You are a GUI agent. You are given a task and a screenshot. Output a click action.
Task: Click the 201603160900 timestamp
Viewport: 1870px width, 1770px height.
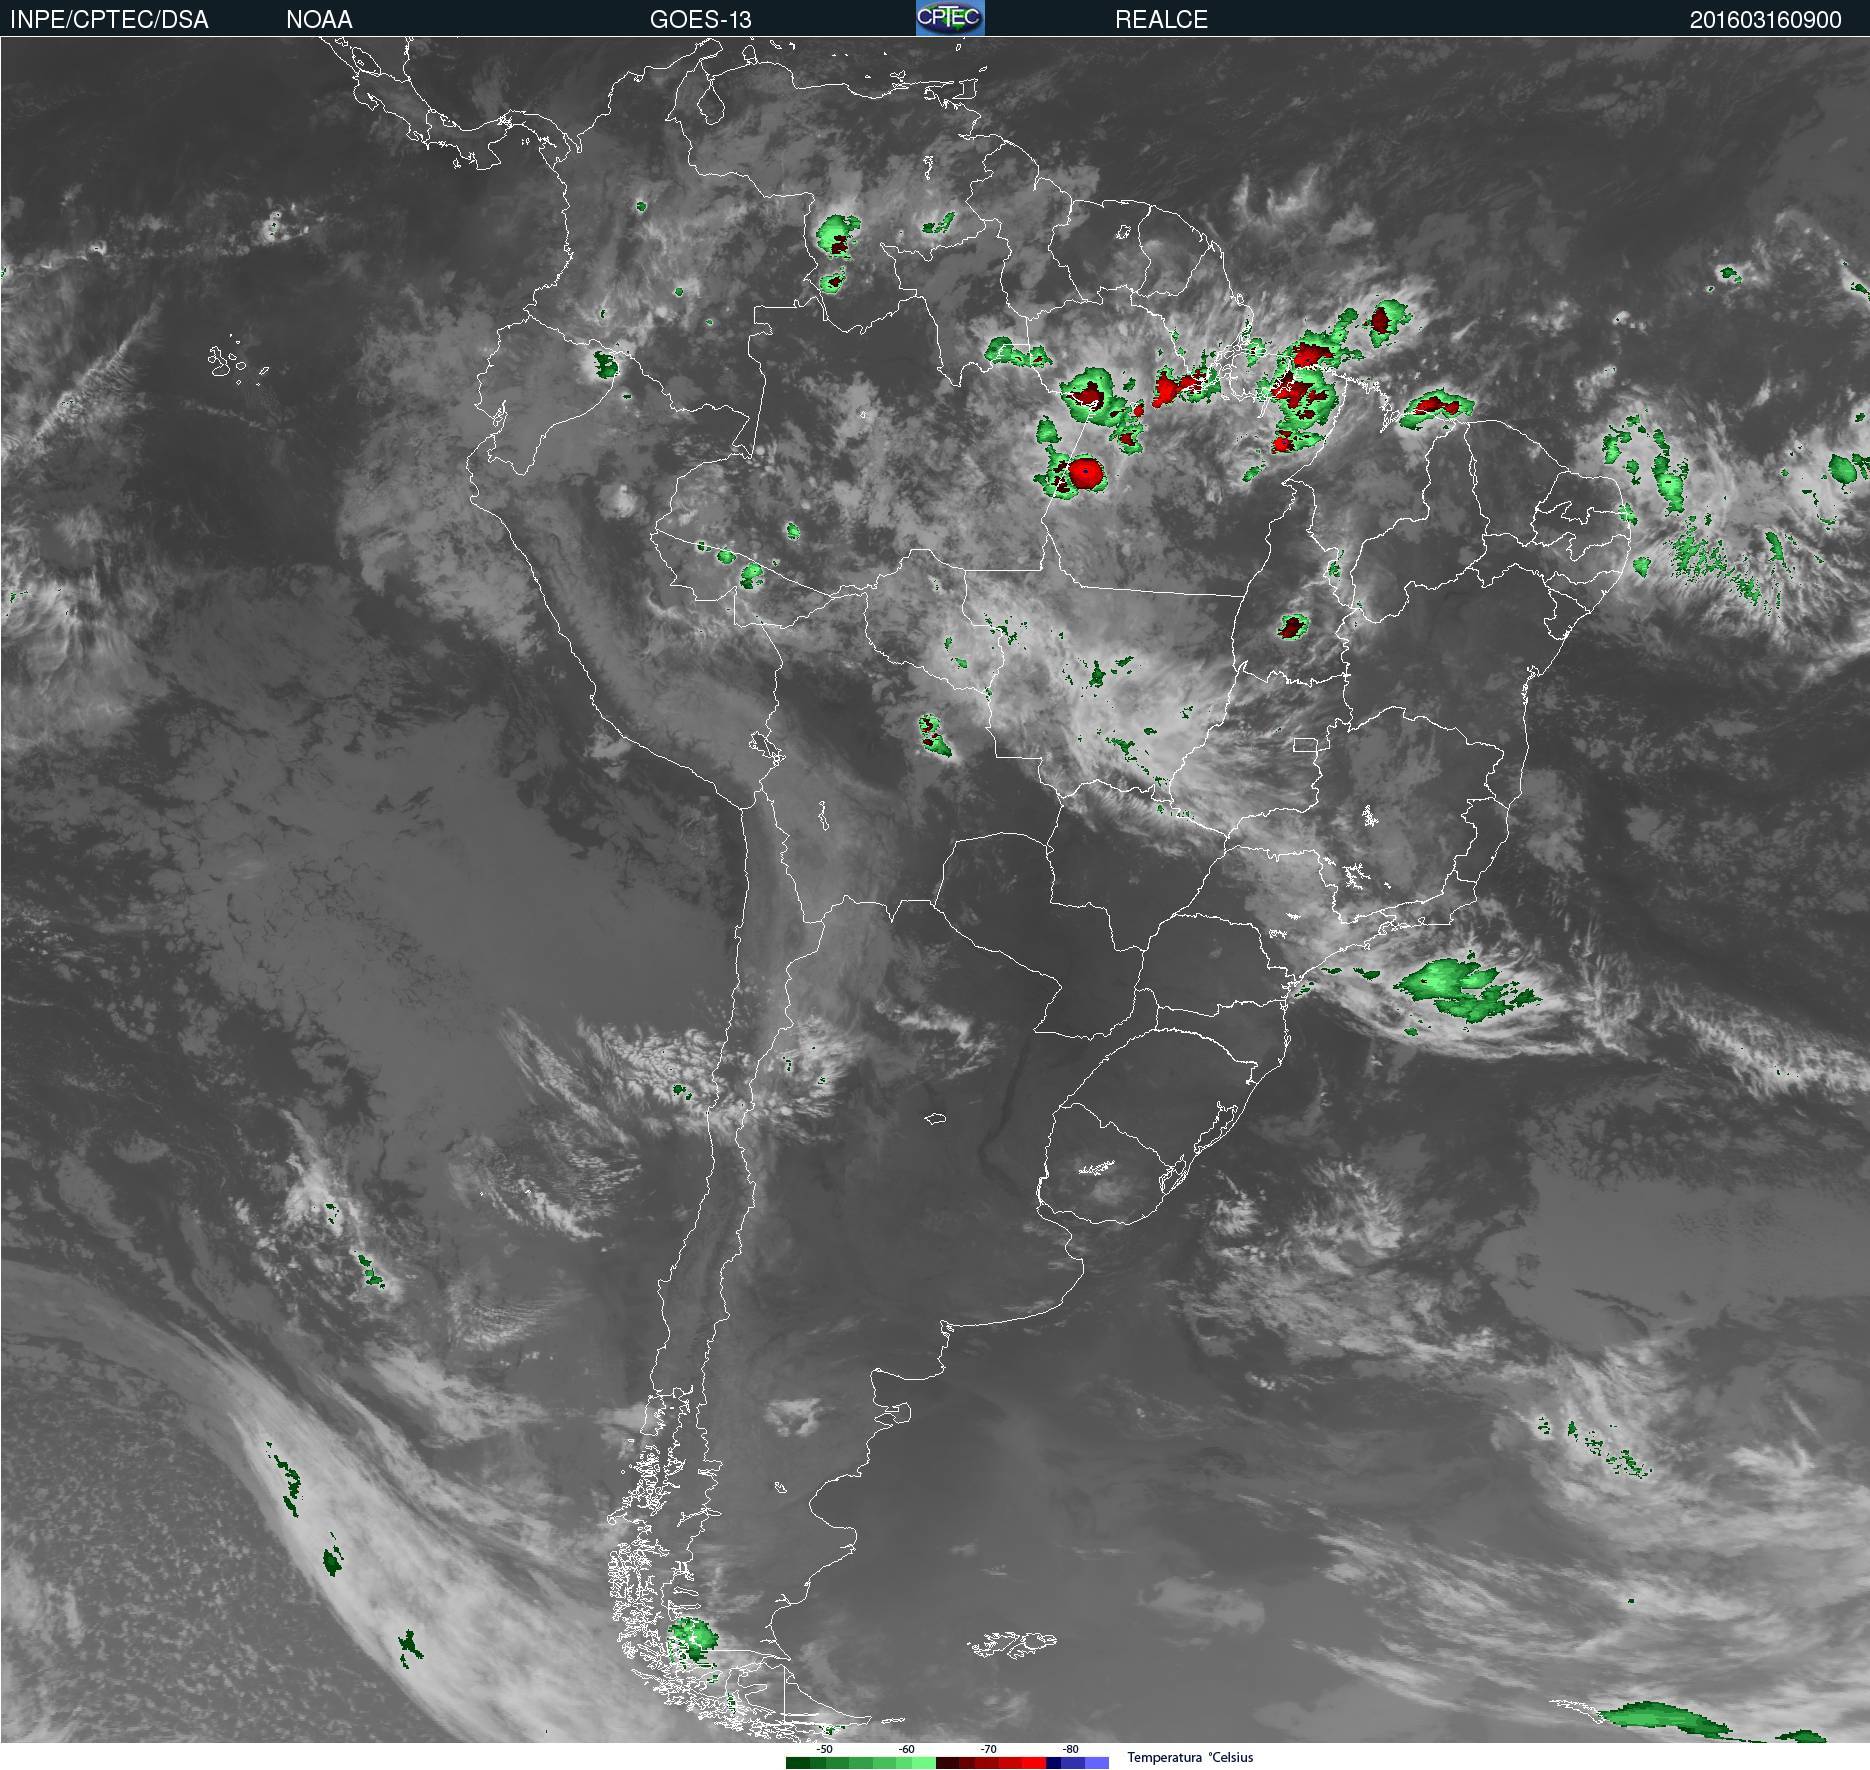pyautogui.click(x=1765, y=20)
